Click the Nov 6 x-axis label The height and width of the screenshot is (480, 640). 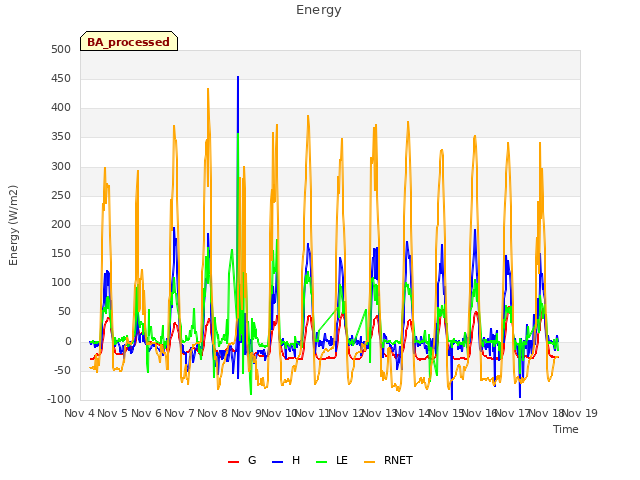tap(146, 413)
